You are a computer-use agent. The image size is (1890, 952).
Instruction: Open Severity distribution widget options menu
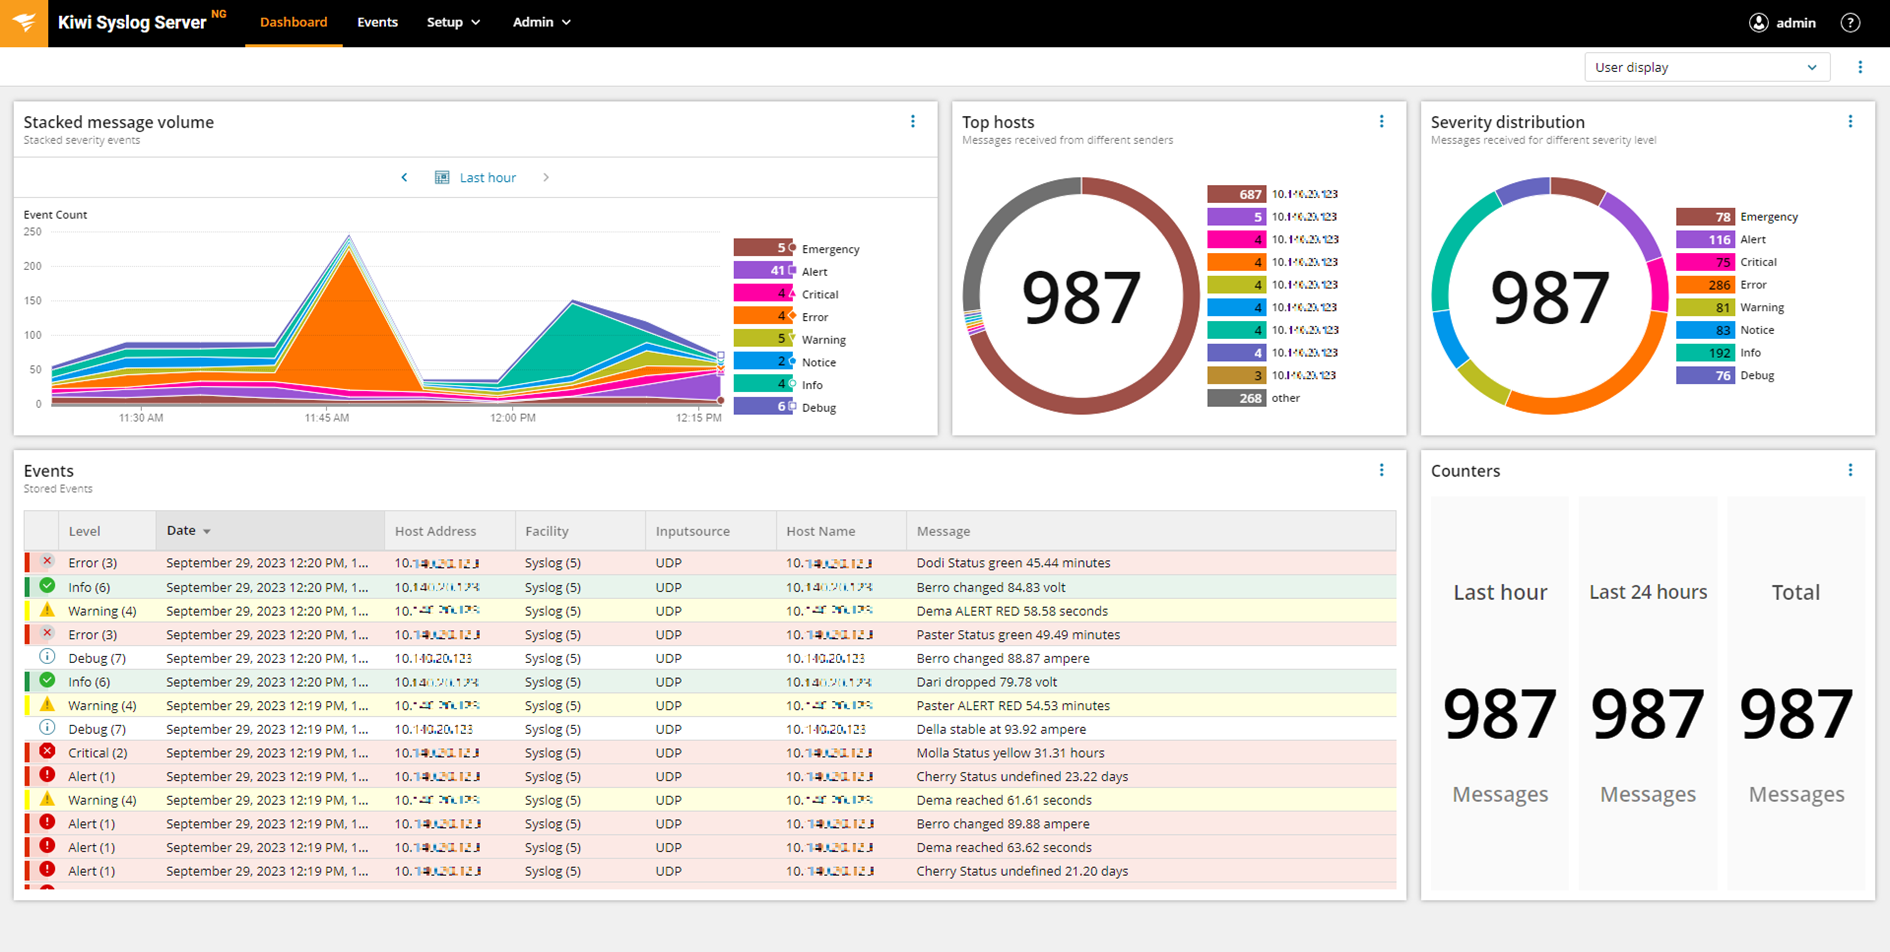(1850, 122)
